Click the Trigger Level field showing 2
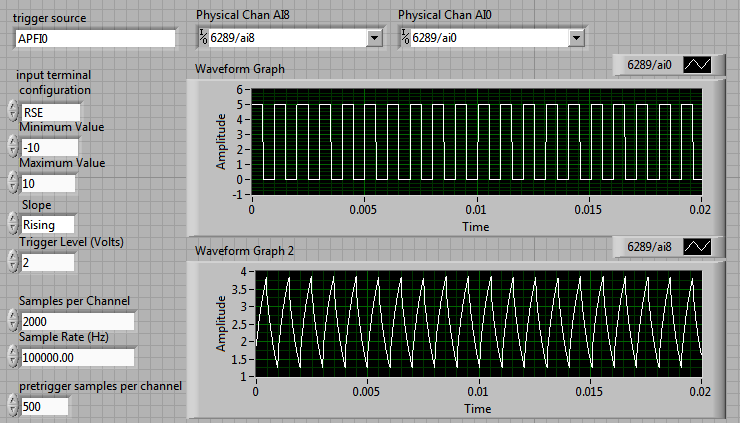Viewport: 740px width, 423px height. pos(48,262)
